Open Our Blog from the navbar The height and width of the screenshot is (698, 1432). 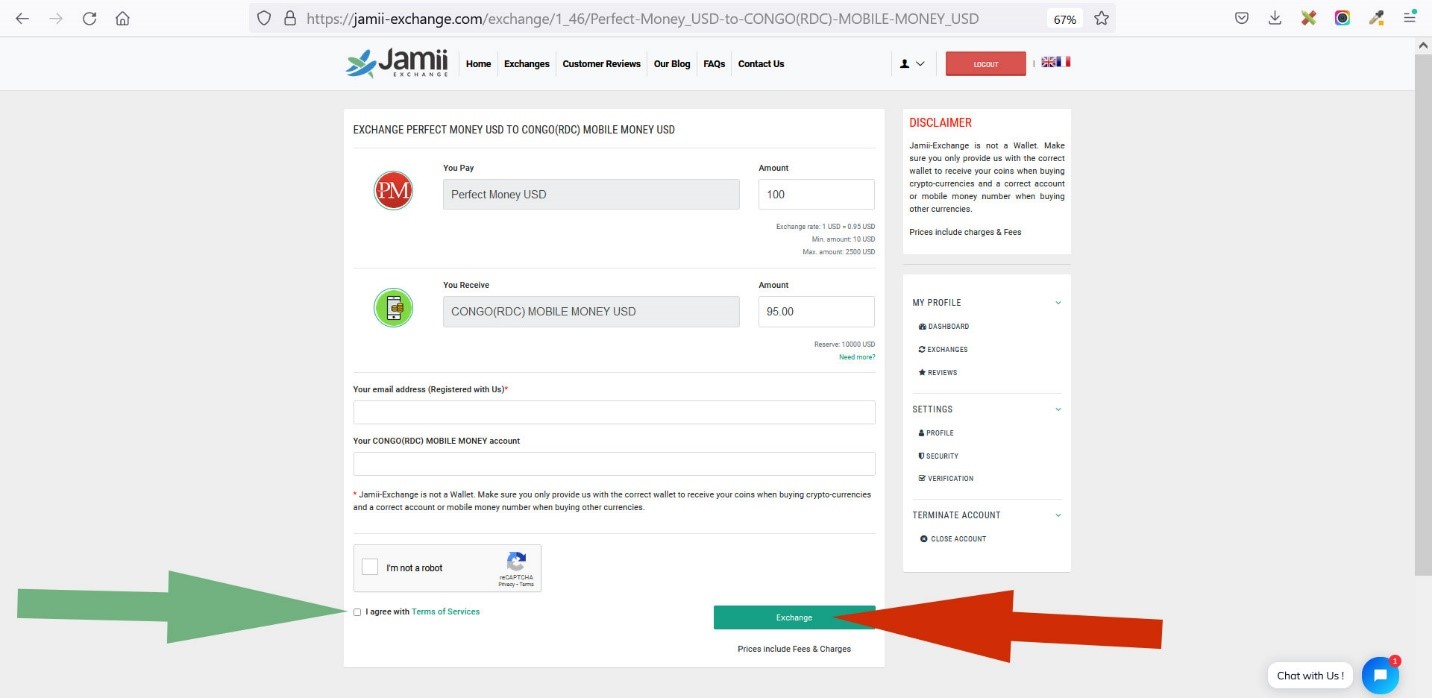[672, 64]
